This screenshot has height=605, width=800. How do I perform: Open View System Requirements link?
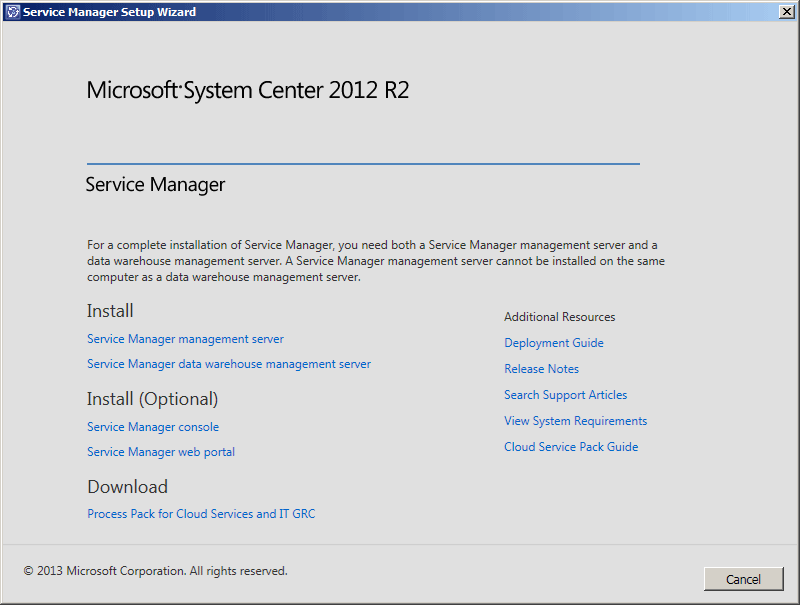(x=576, y=421)
